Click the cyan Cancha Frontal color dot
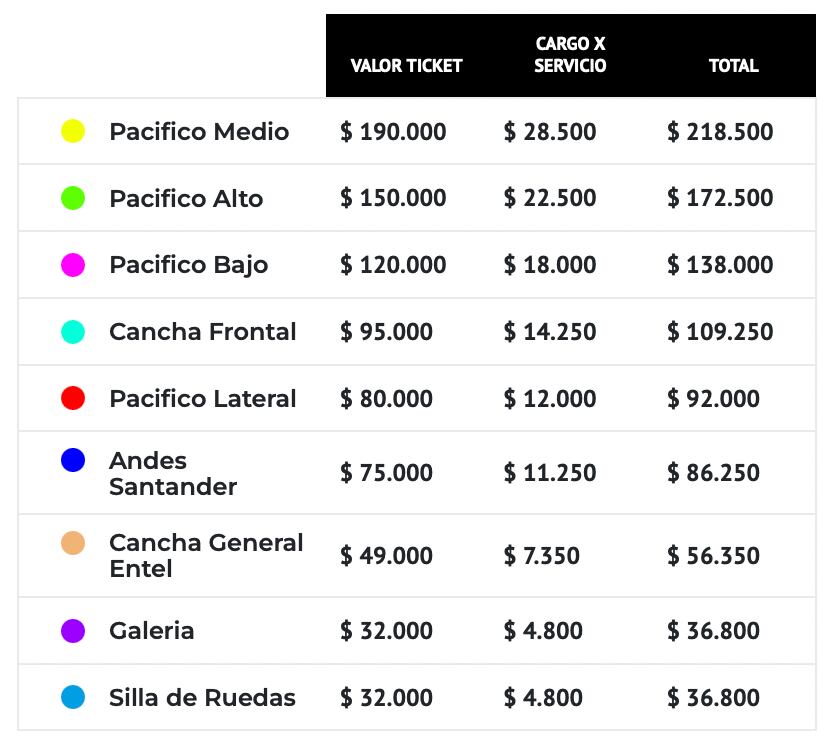 coord(73,332)
